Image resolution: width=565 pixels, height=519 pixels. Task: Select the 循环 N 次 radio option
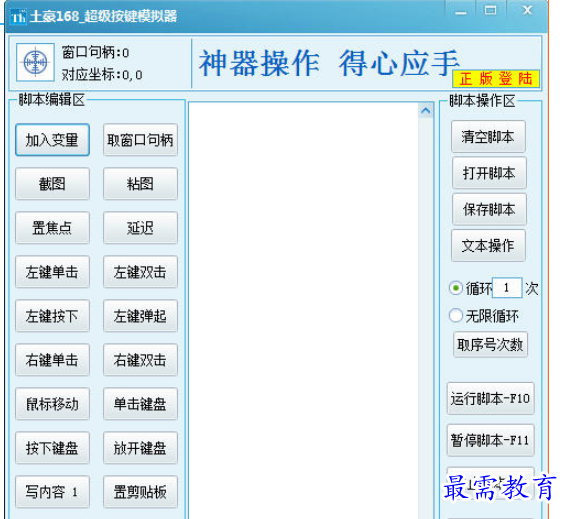[x=456, y=288]
